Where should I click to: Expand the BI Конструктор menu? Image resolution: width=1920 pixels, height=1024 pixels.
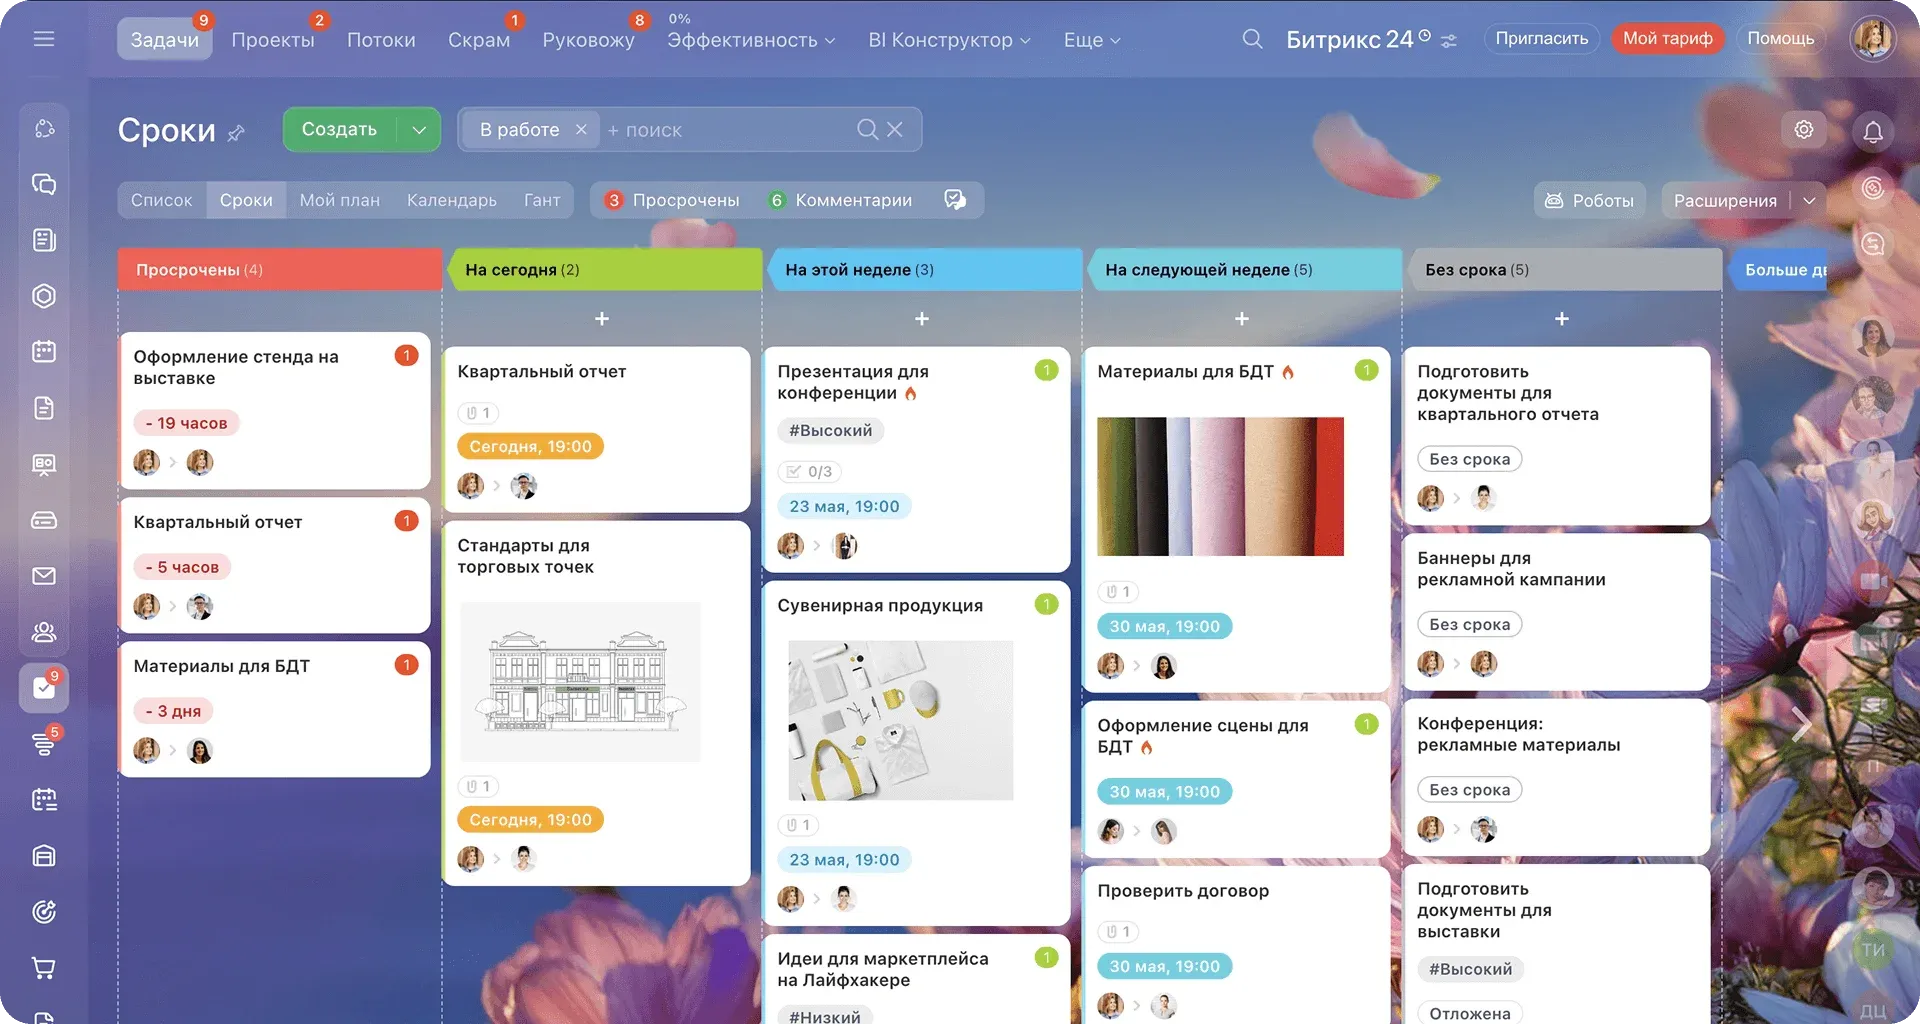click(x=949, y=40)
